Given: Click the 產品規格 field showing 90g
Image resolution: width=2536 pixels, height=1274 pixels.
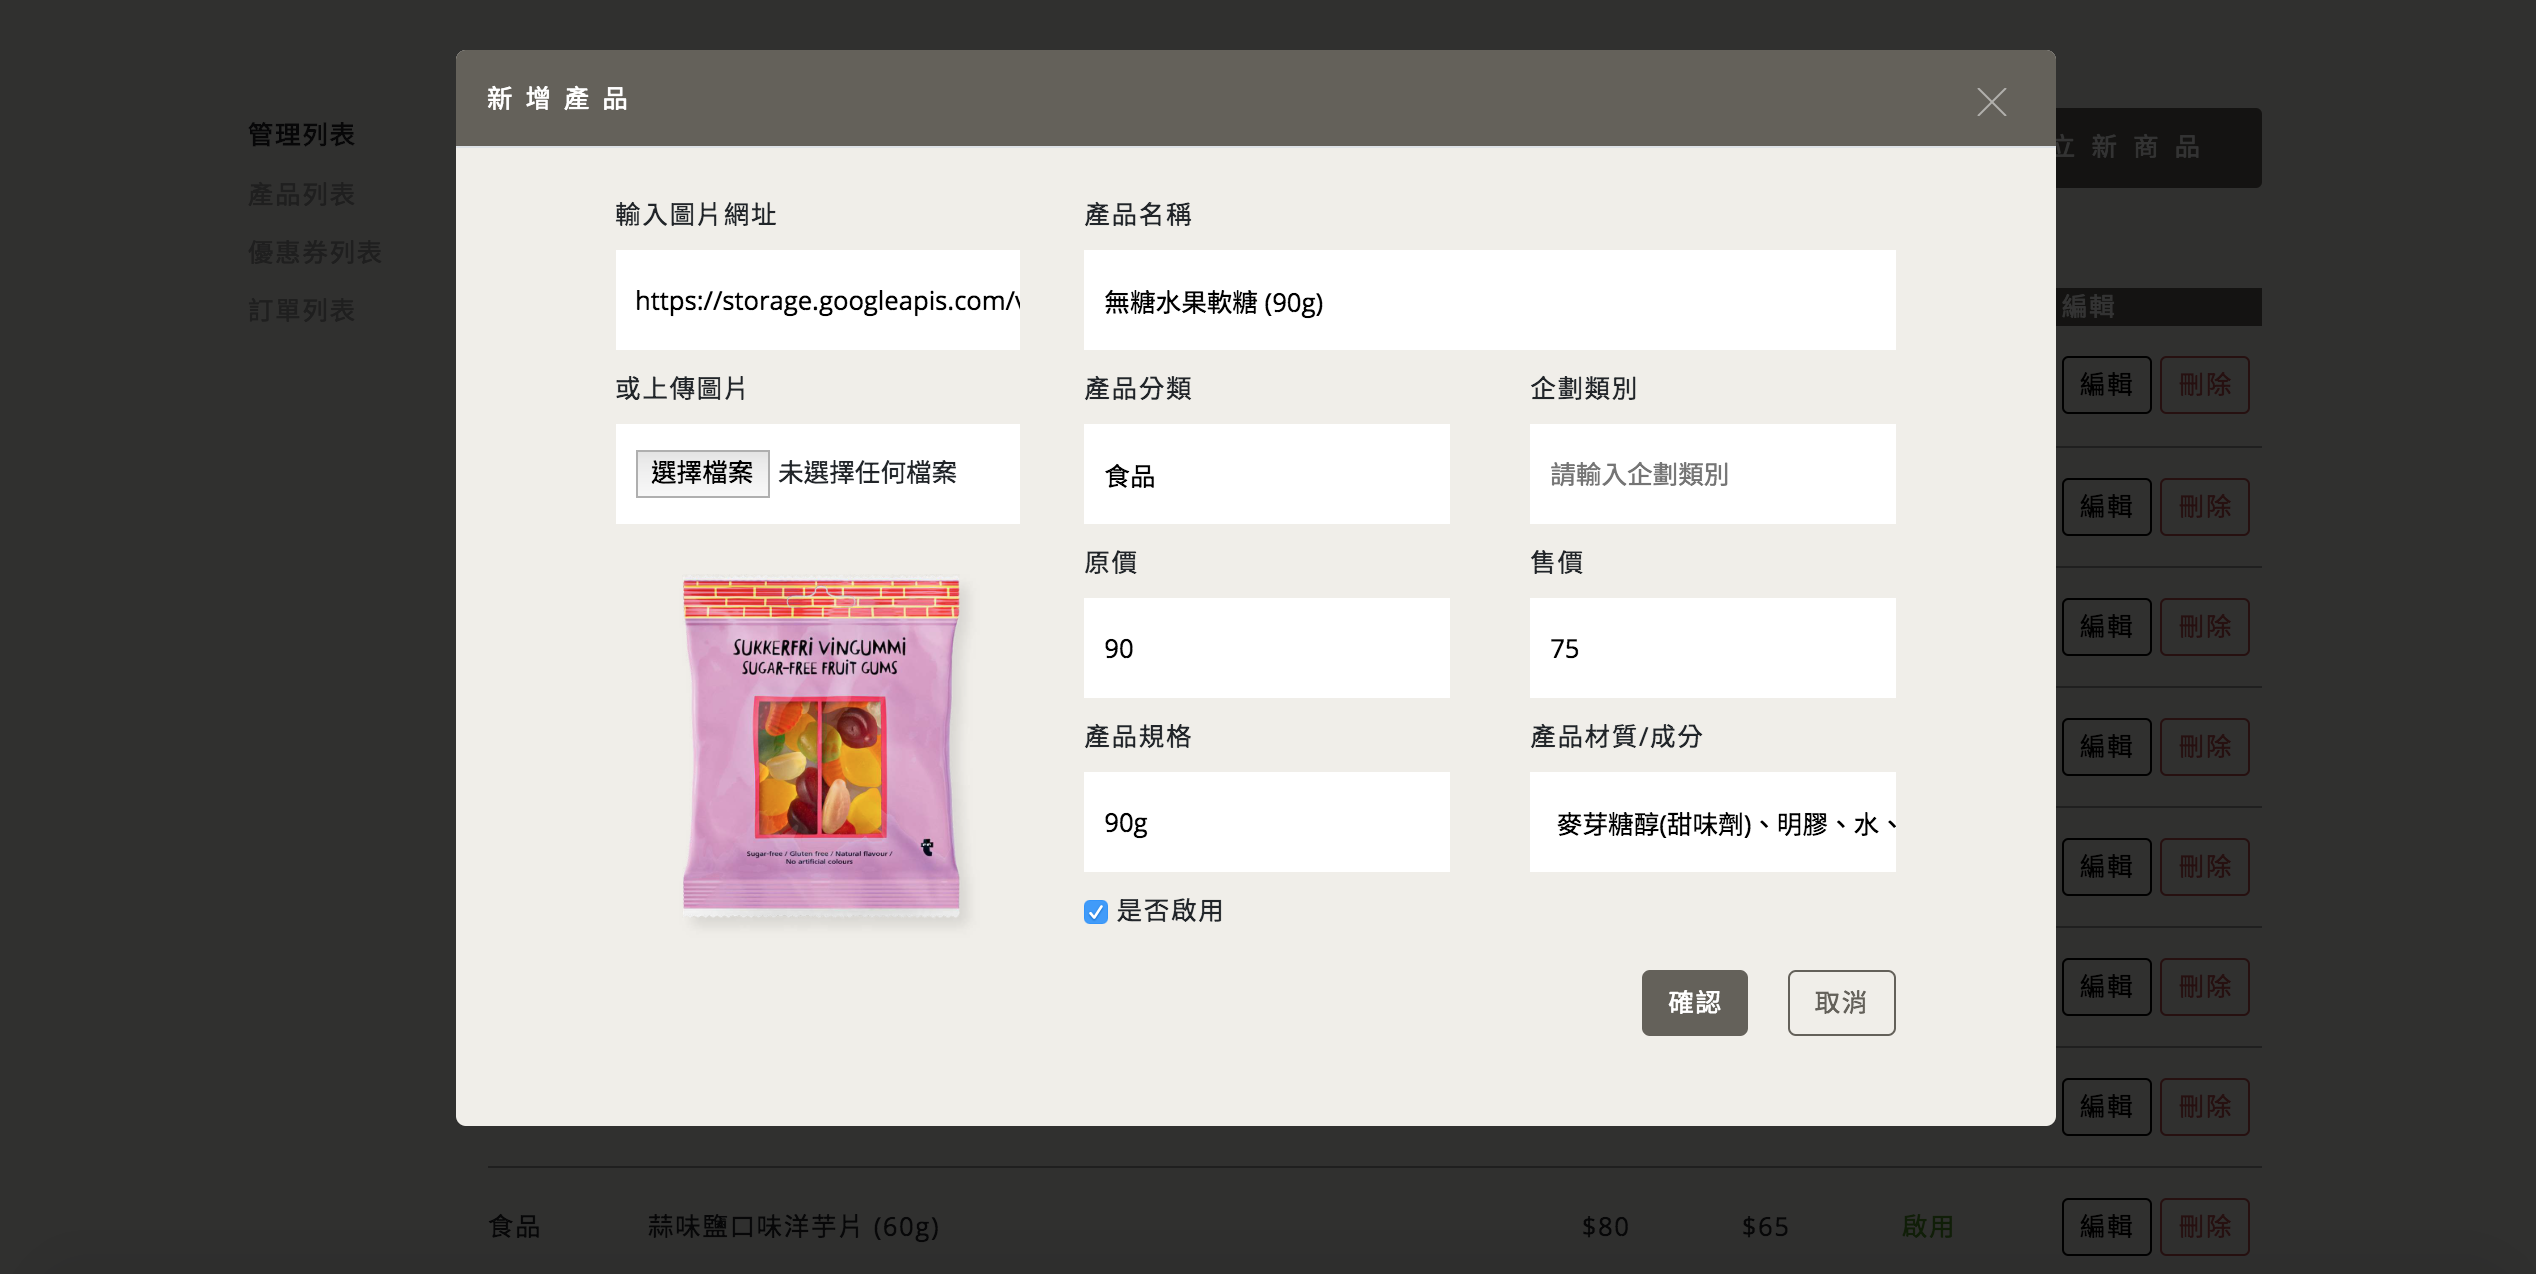Looking at the screenshot, I should [1266, 822].
